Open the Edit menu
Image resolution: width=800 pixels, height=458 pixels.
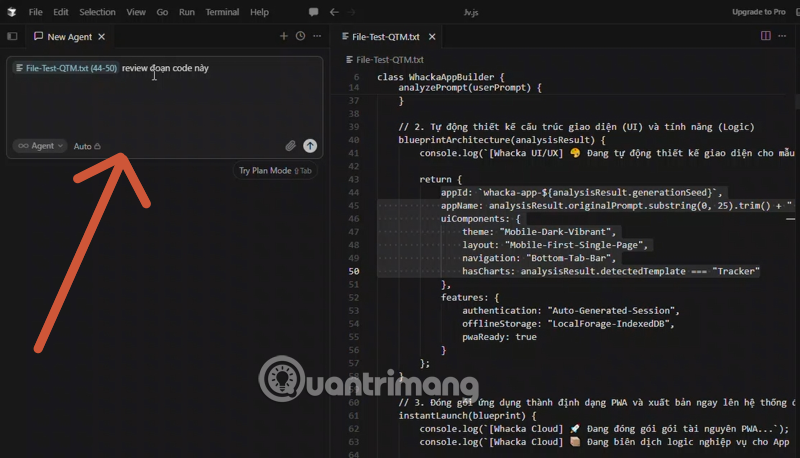coord(61,12)
